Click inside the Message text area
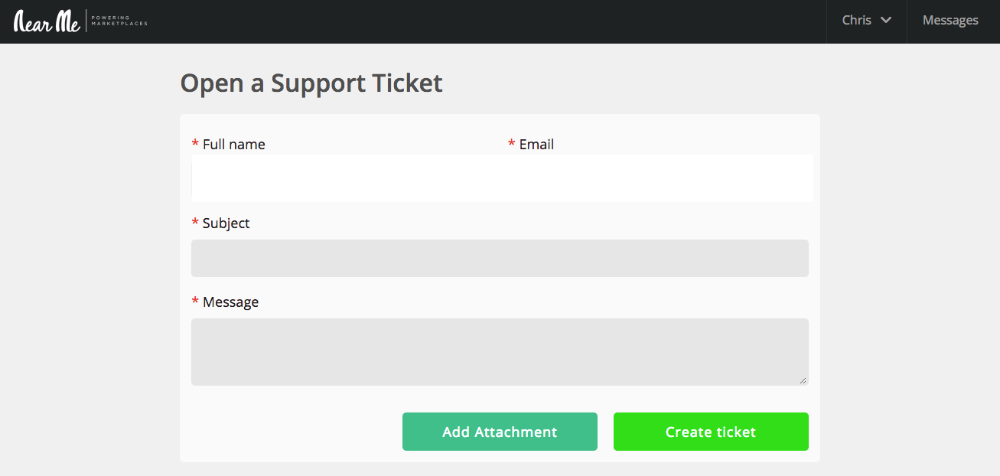 (x=500, y=352)
